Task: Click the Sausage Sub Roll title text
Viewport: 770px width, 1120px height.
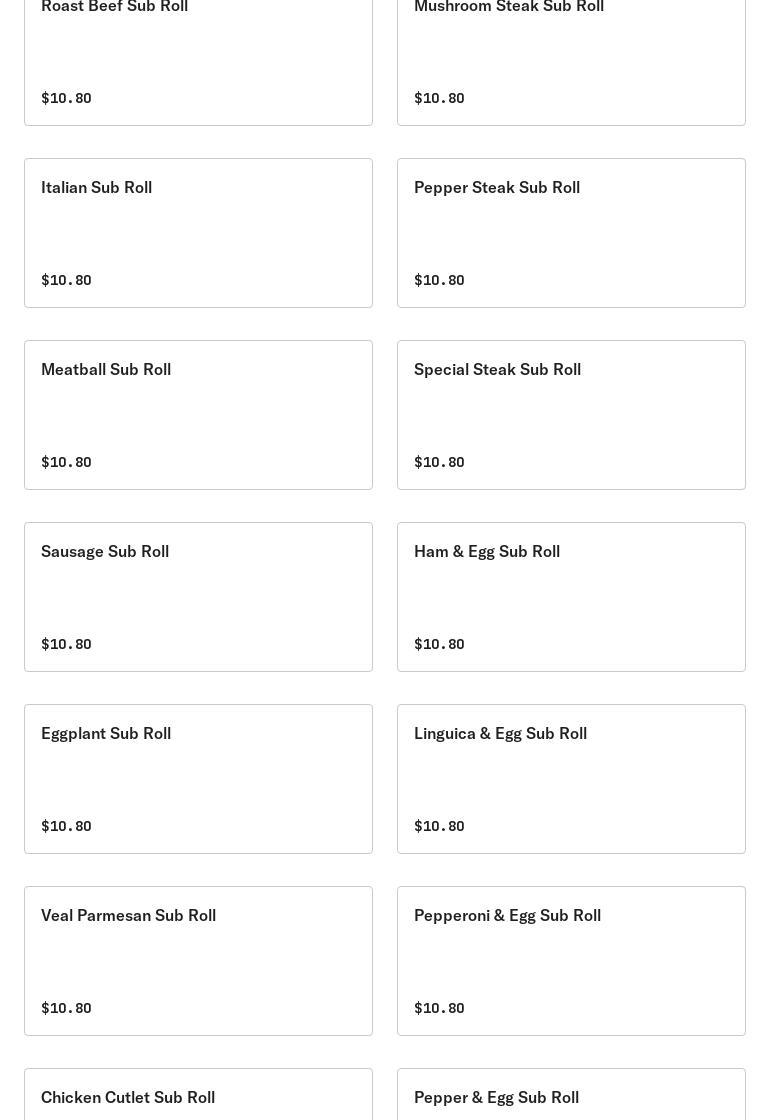Action: tap(105, 551)
